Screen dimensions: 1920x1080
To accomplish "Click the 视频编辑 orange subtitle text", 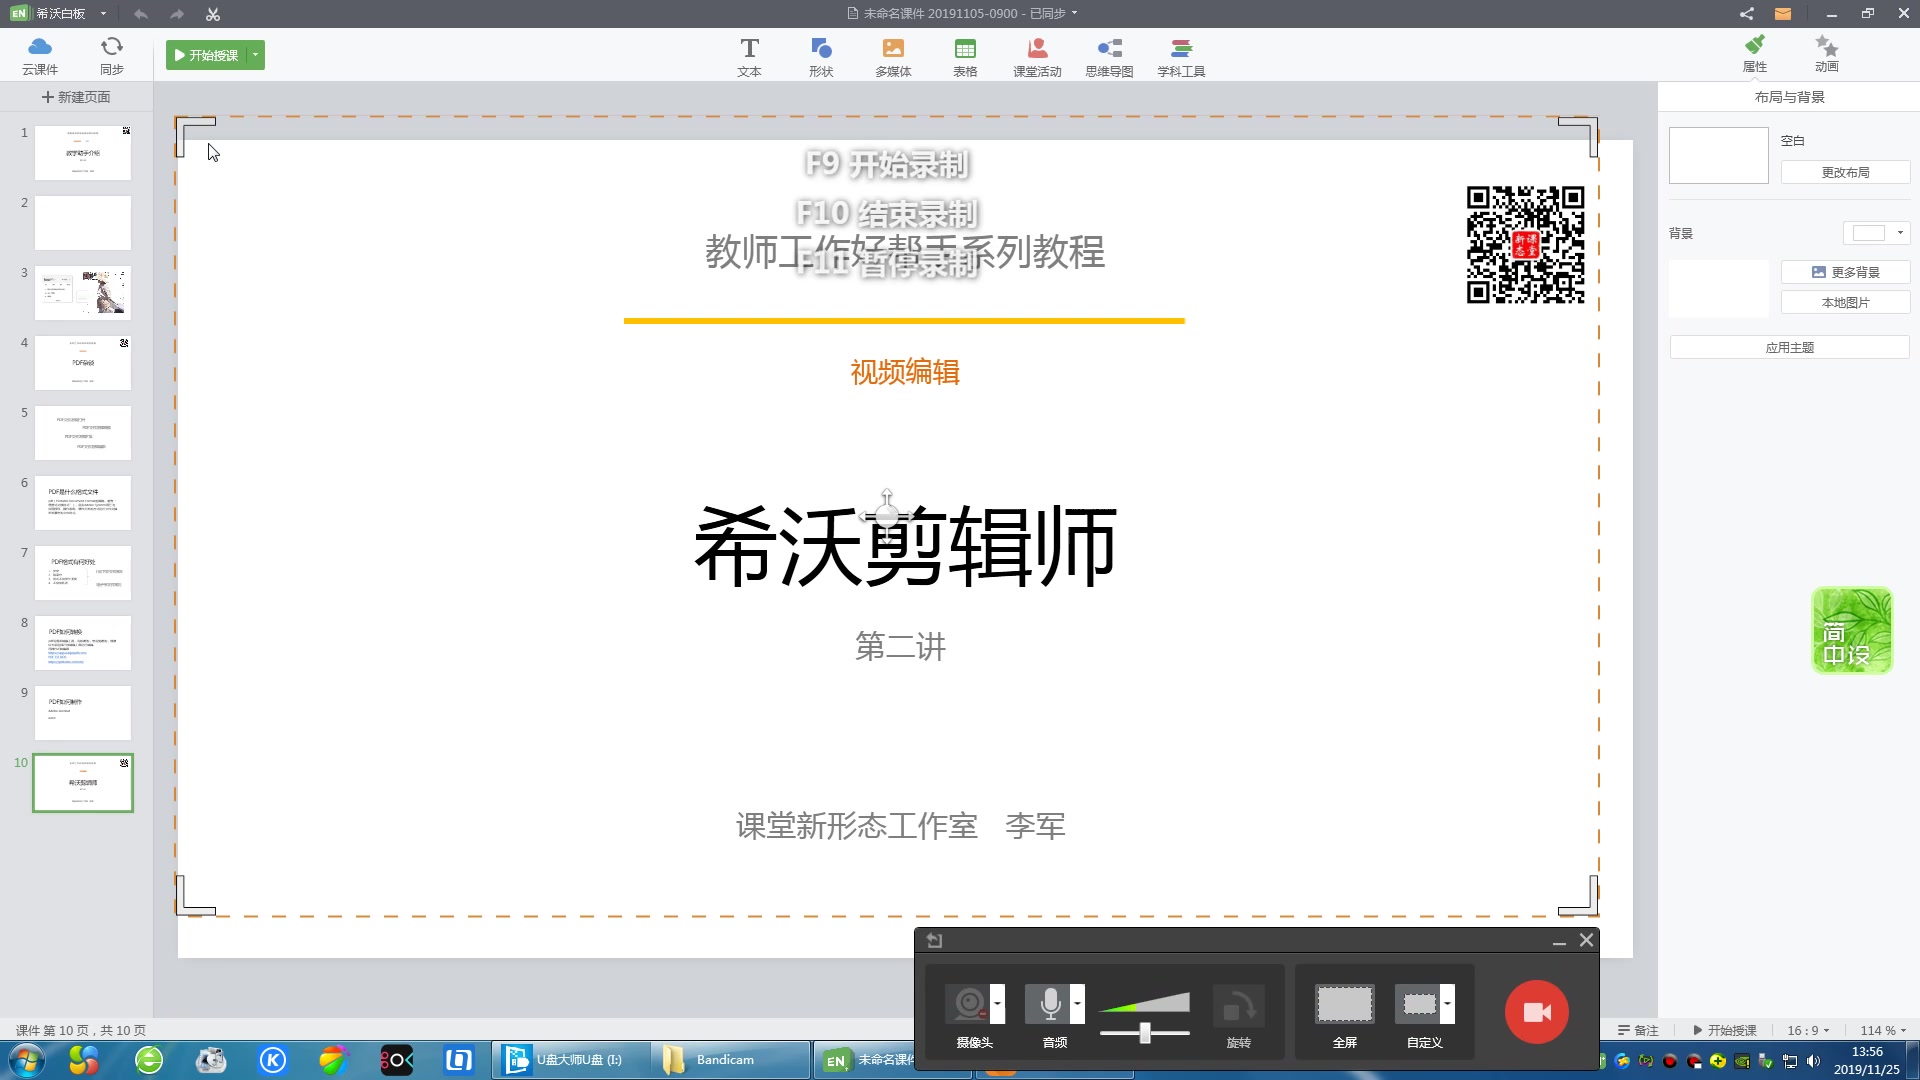I will coord(905,372).
